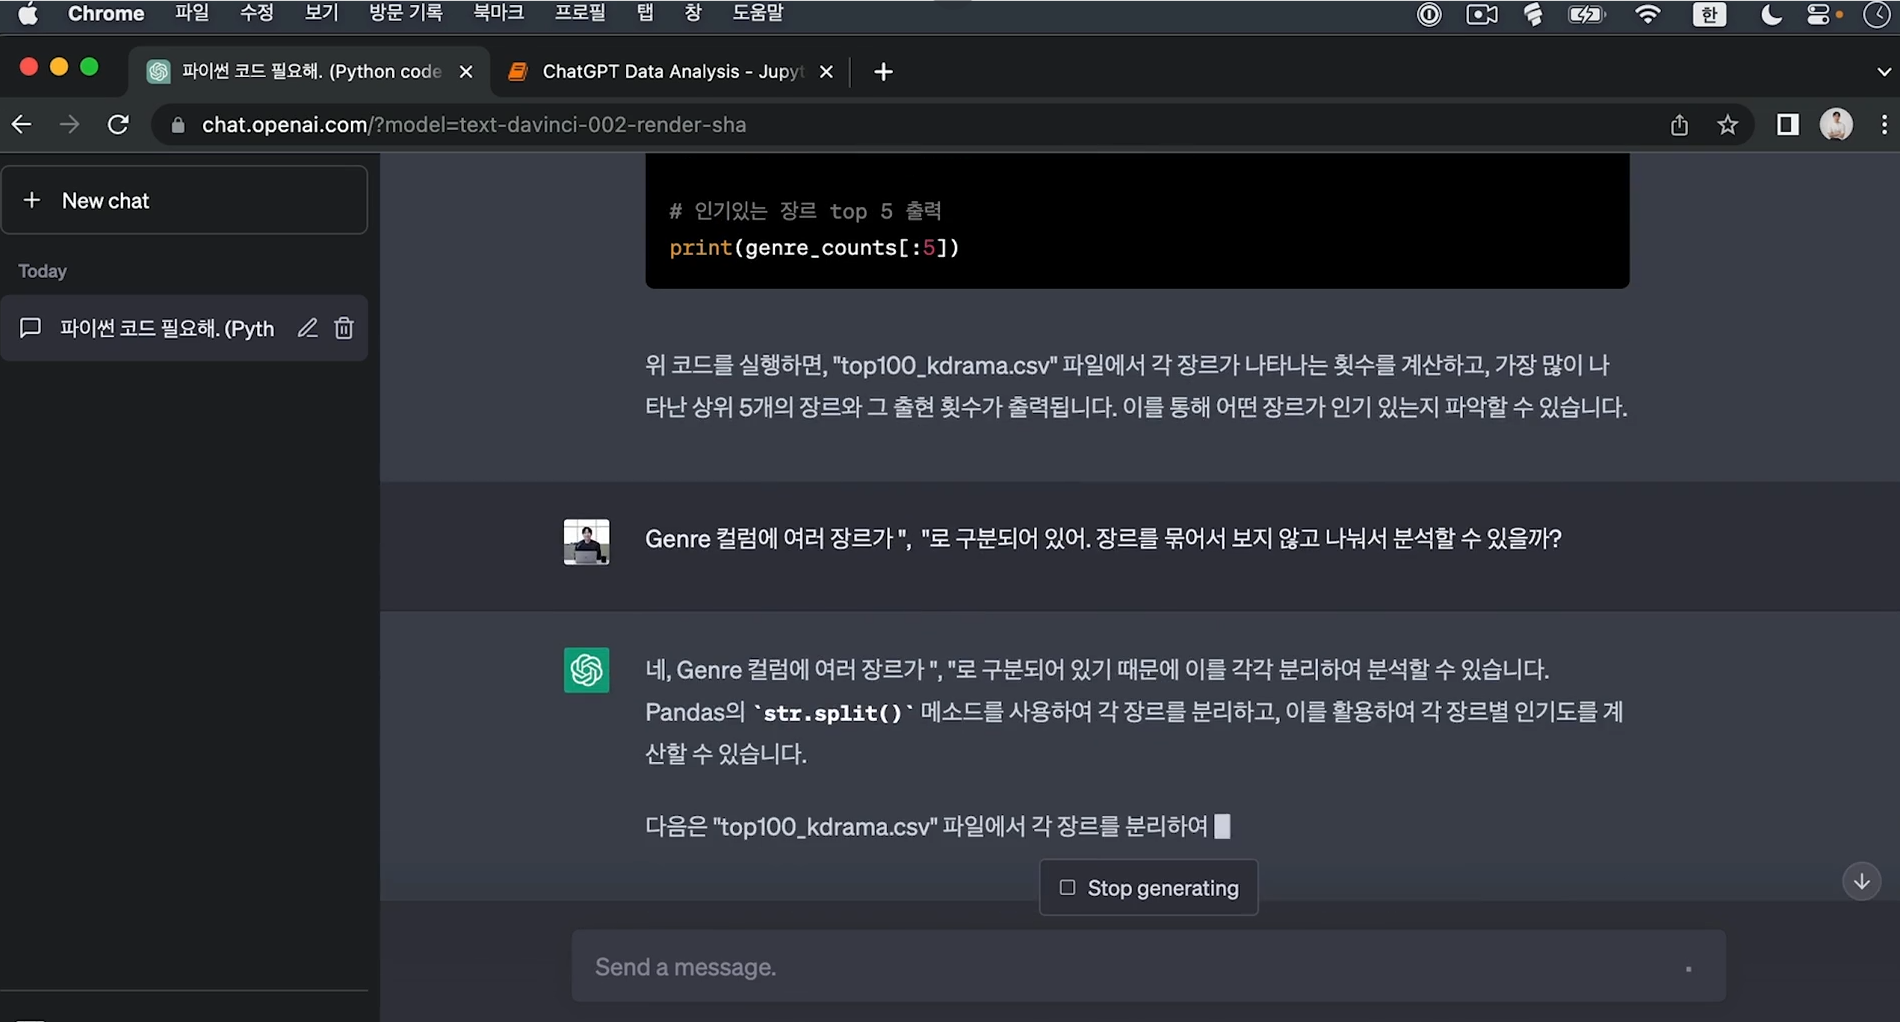Viewport: 1900px width, 1022px height.
Task: Open the 프로필 menu
Action: pos(580,14)
